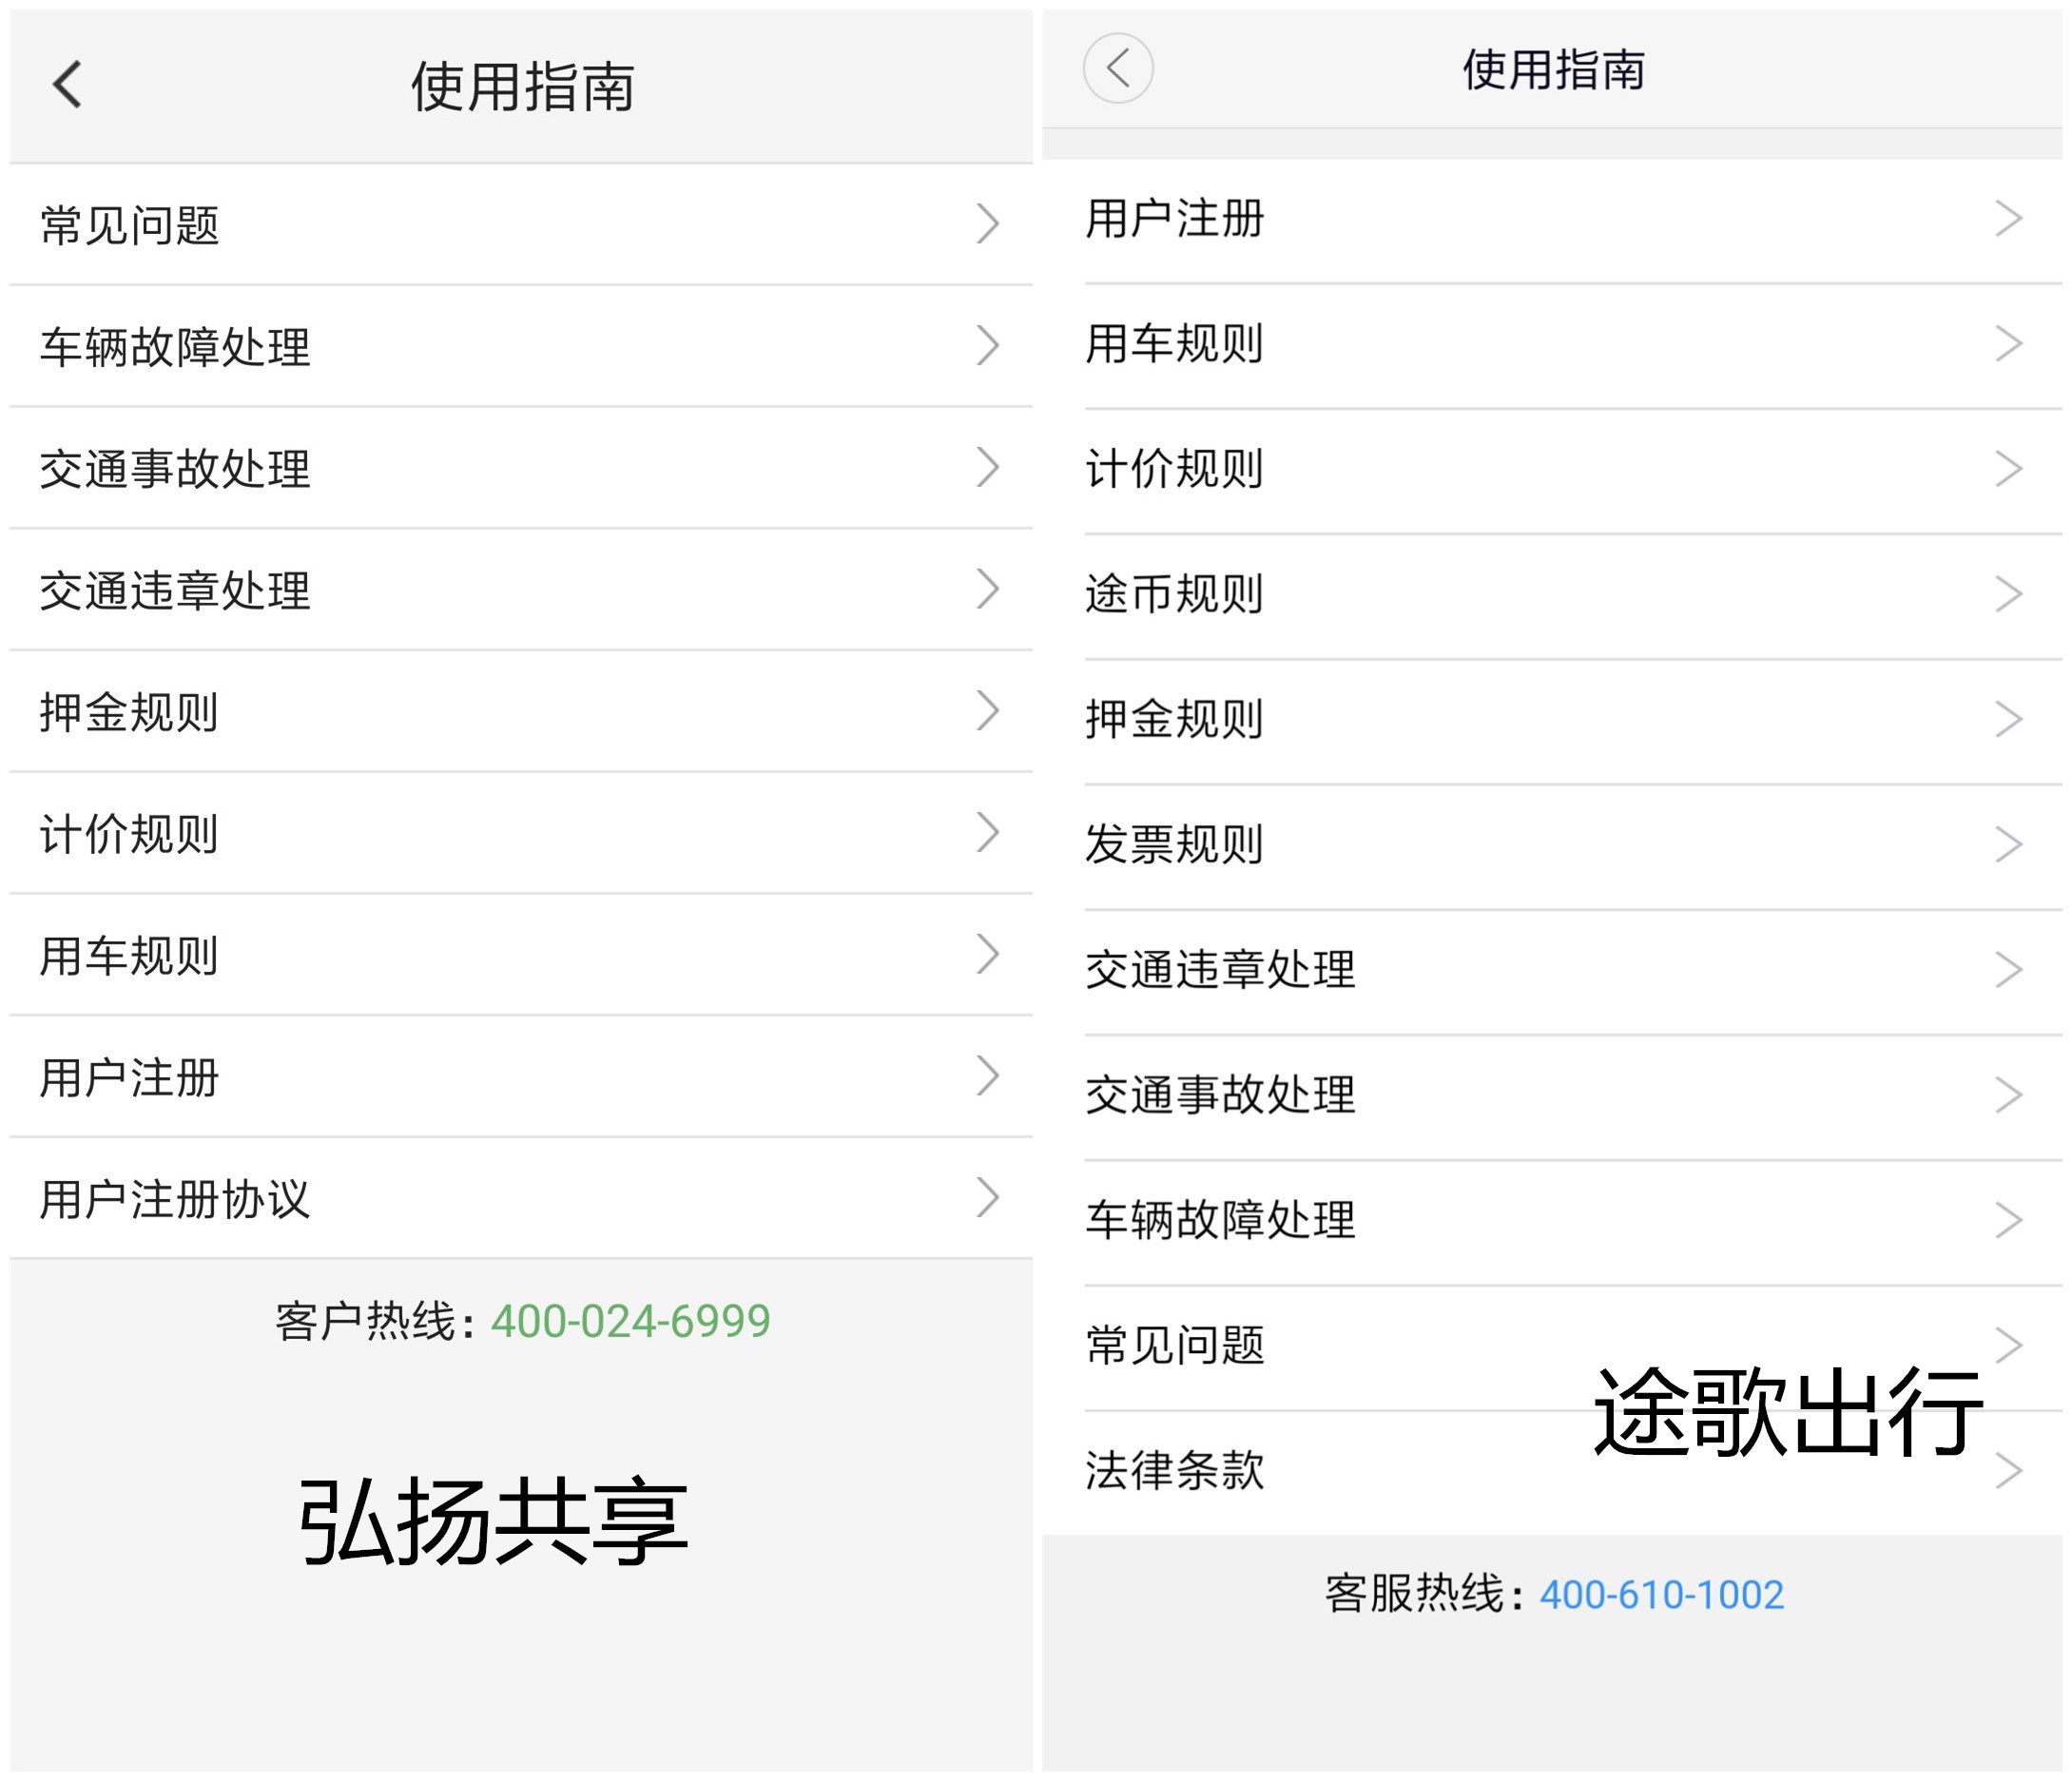Expand chevron beside 交通违章处理 in 弘扬共享
2072x1782 pixels.
988,590
